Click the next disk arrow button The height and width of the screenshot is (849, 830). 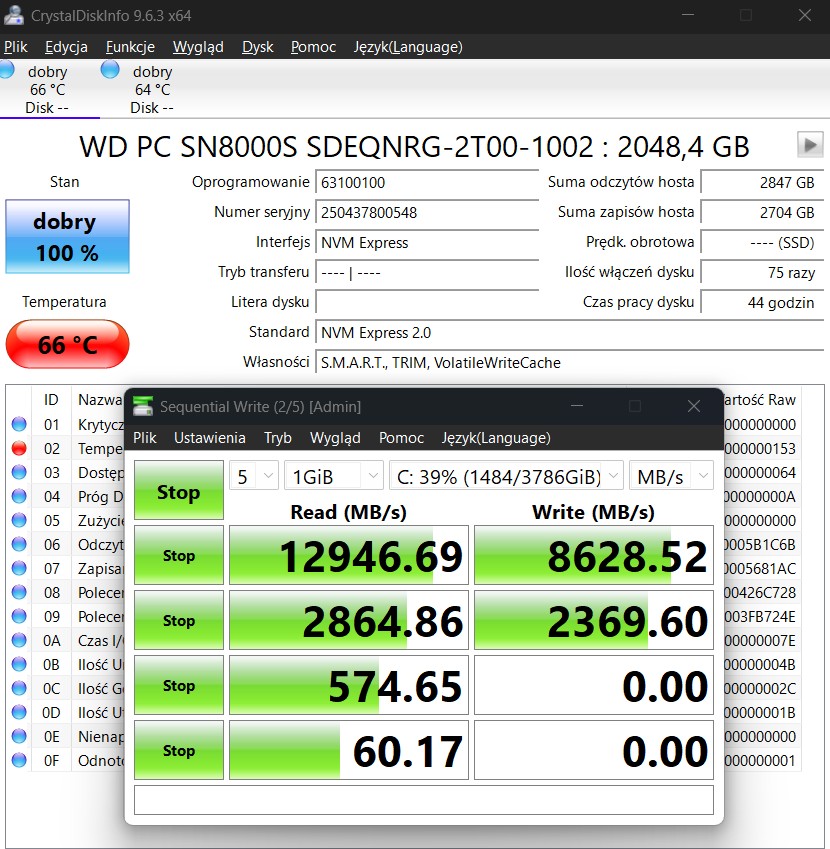(809, 145)
